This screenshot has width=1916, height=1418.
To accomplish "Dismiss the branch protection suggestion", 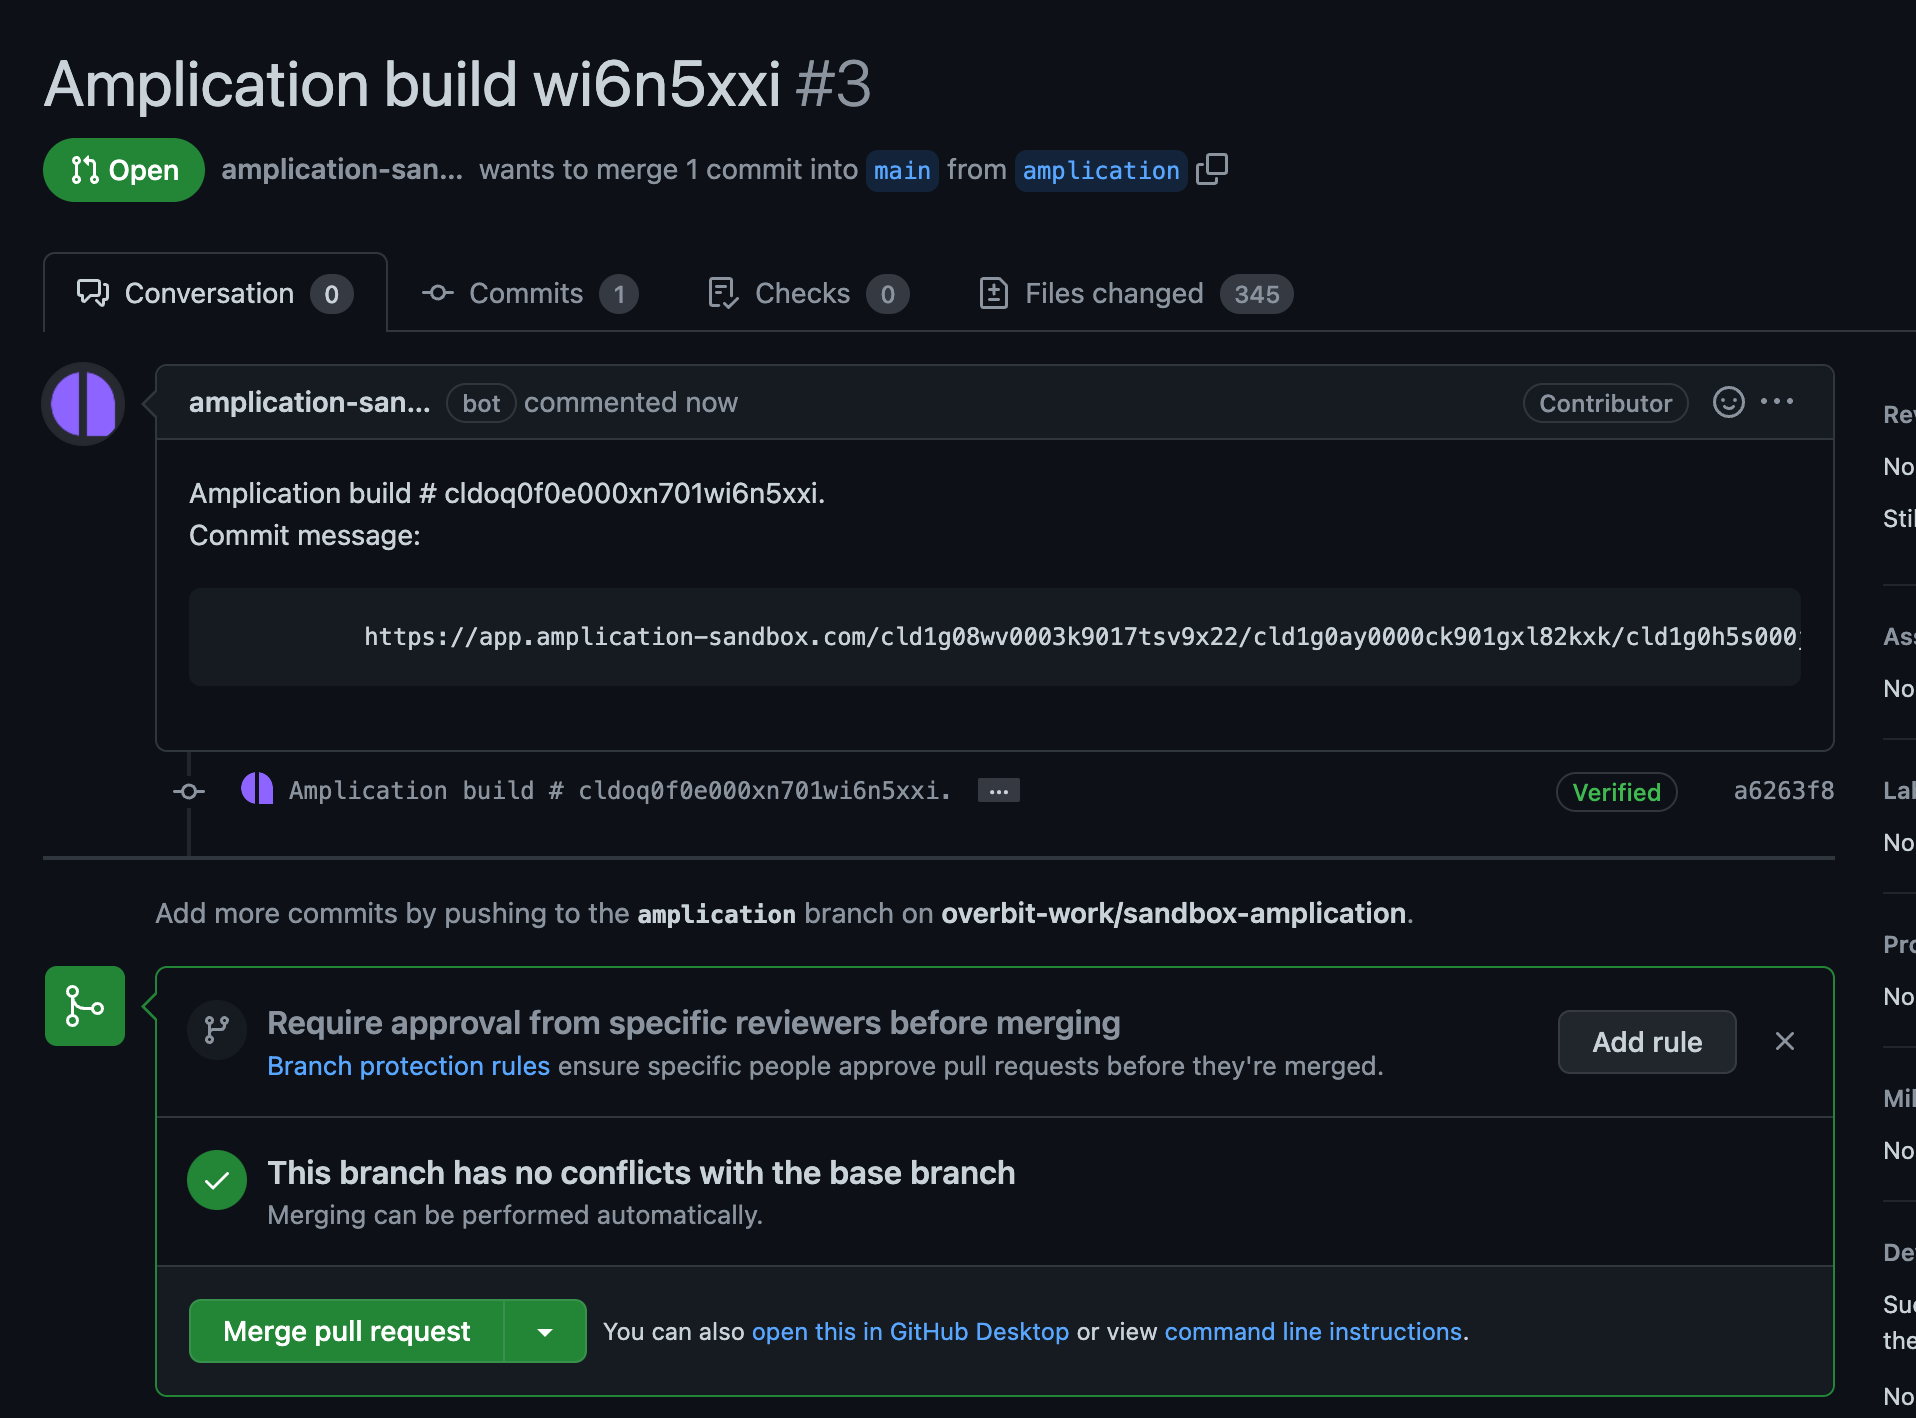I will pos(1786,1041).
